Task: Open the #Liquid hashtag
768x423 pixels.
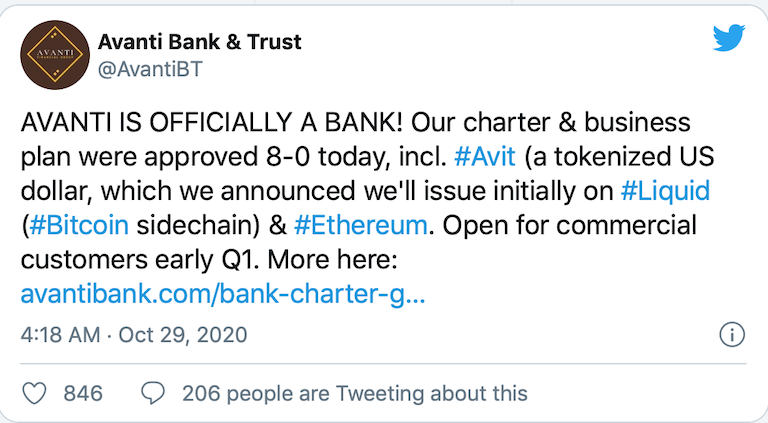Action: pyautogui.click(x=665, y=191)
